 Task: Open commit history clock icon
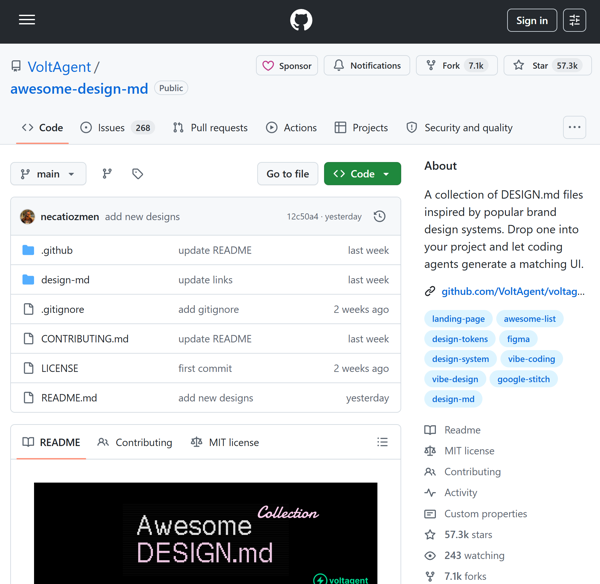[380, 217]
